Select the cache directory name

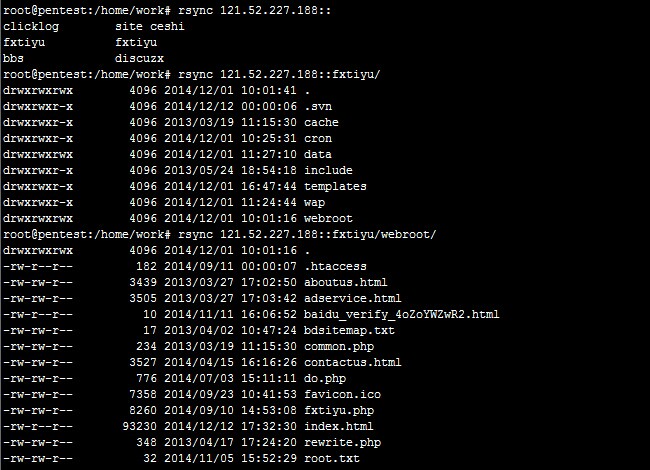[321, 122]
